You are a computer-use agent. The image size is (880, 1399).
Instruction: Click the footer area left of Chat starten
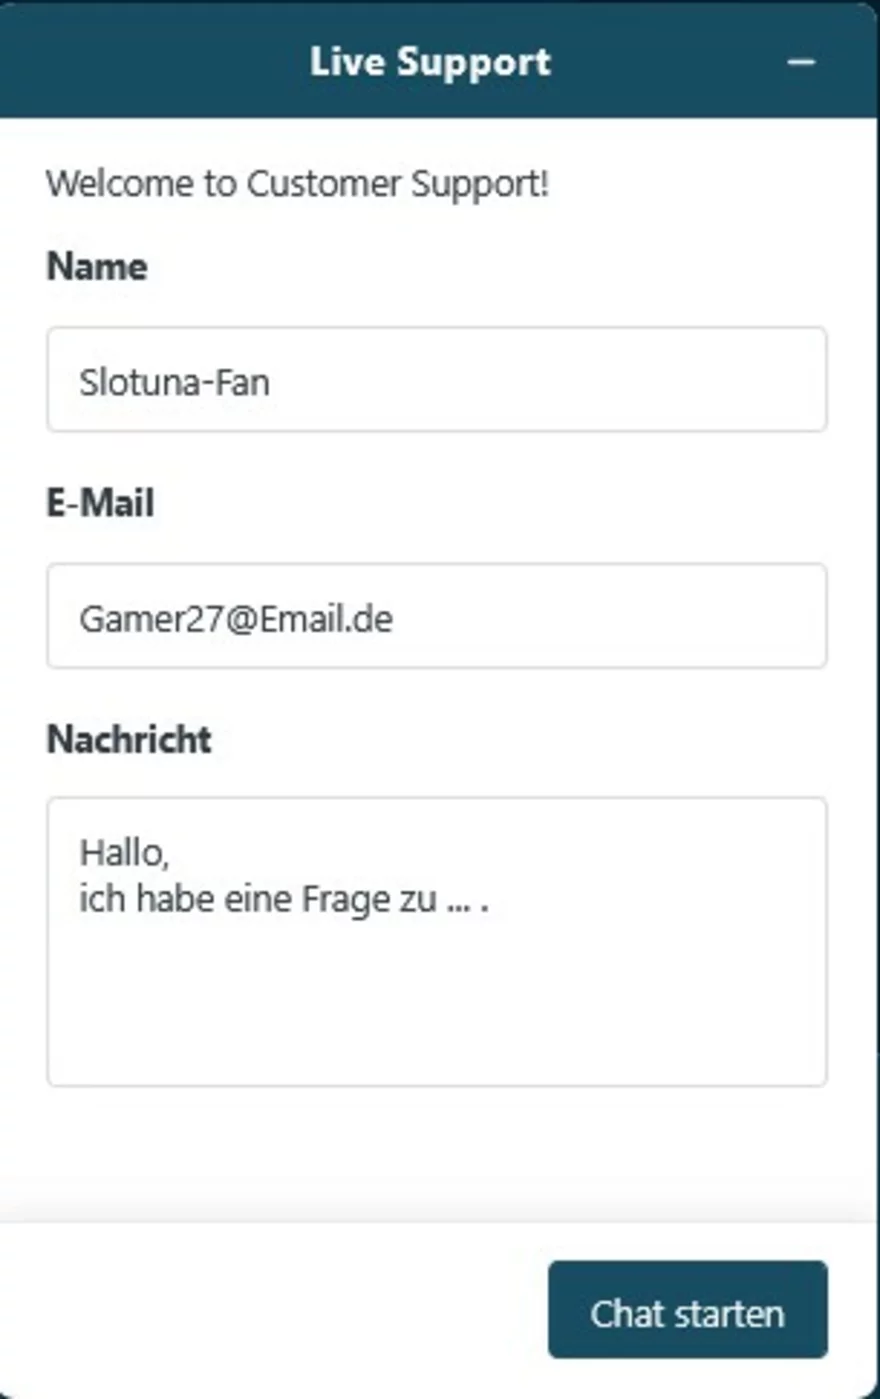(x=270, y=1310)
